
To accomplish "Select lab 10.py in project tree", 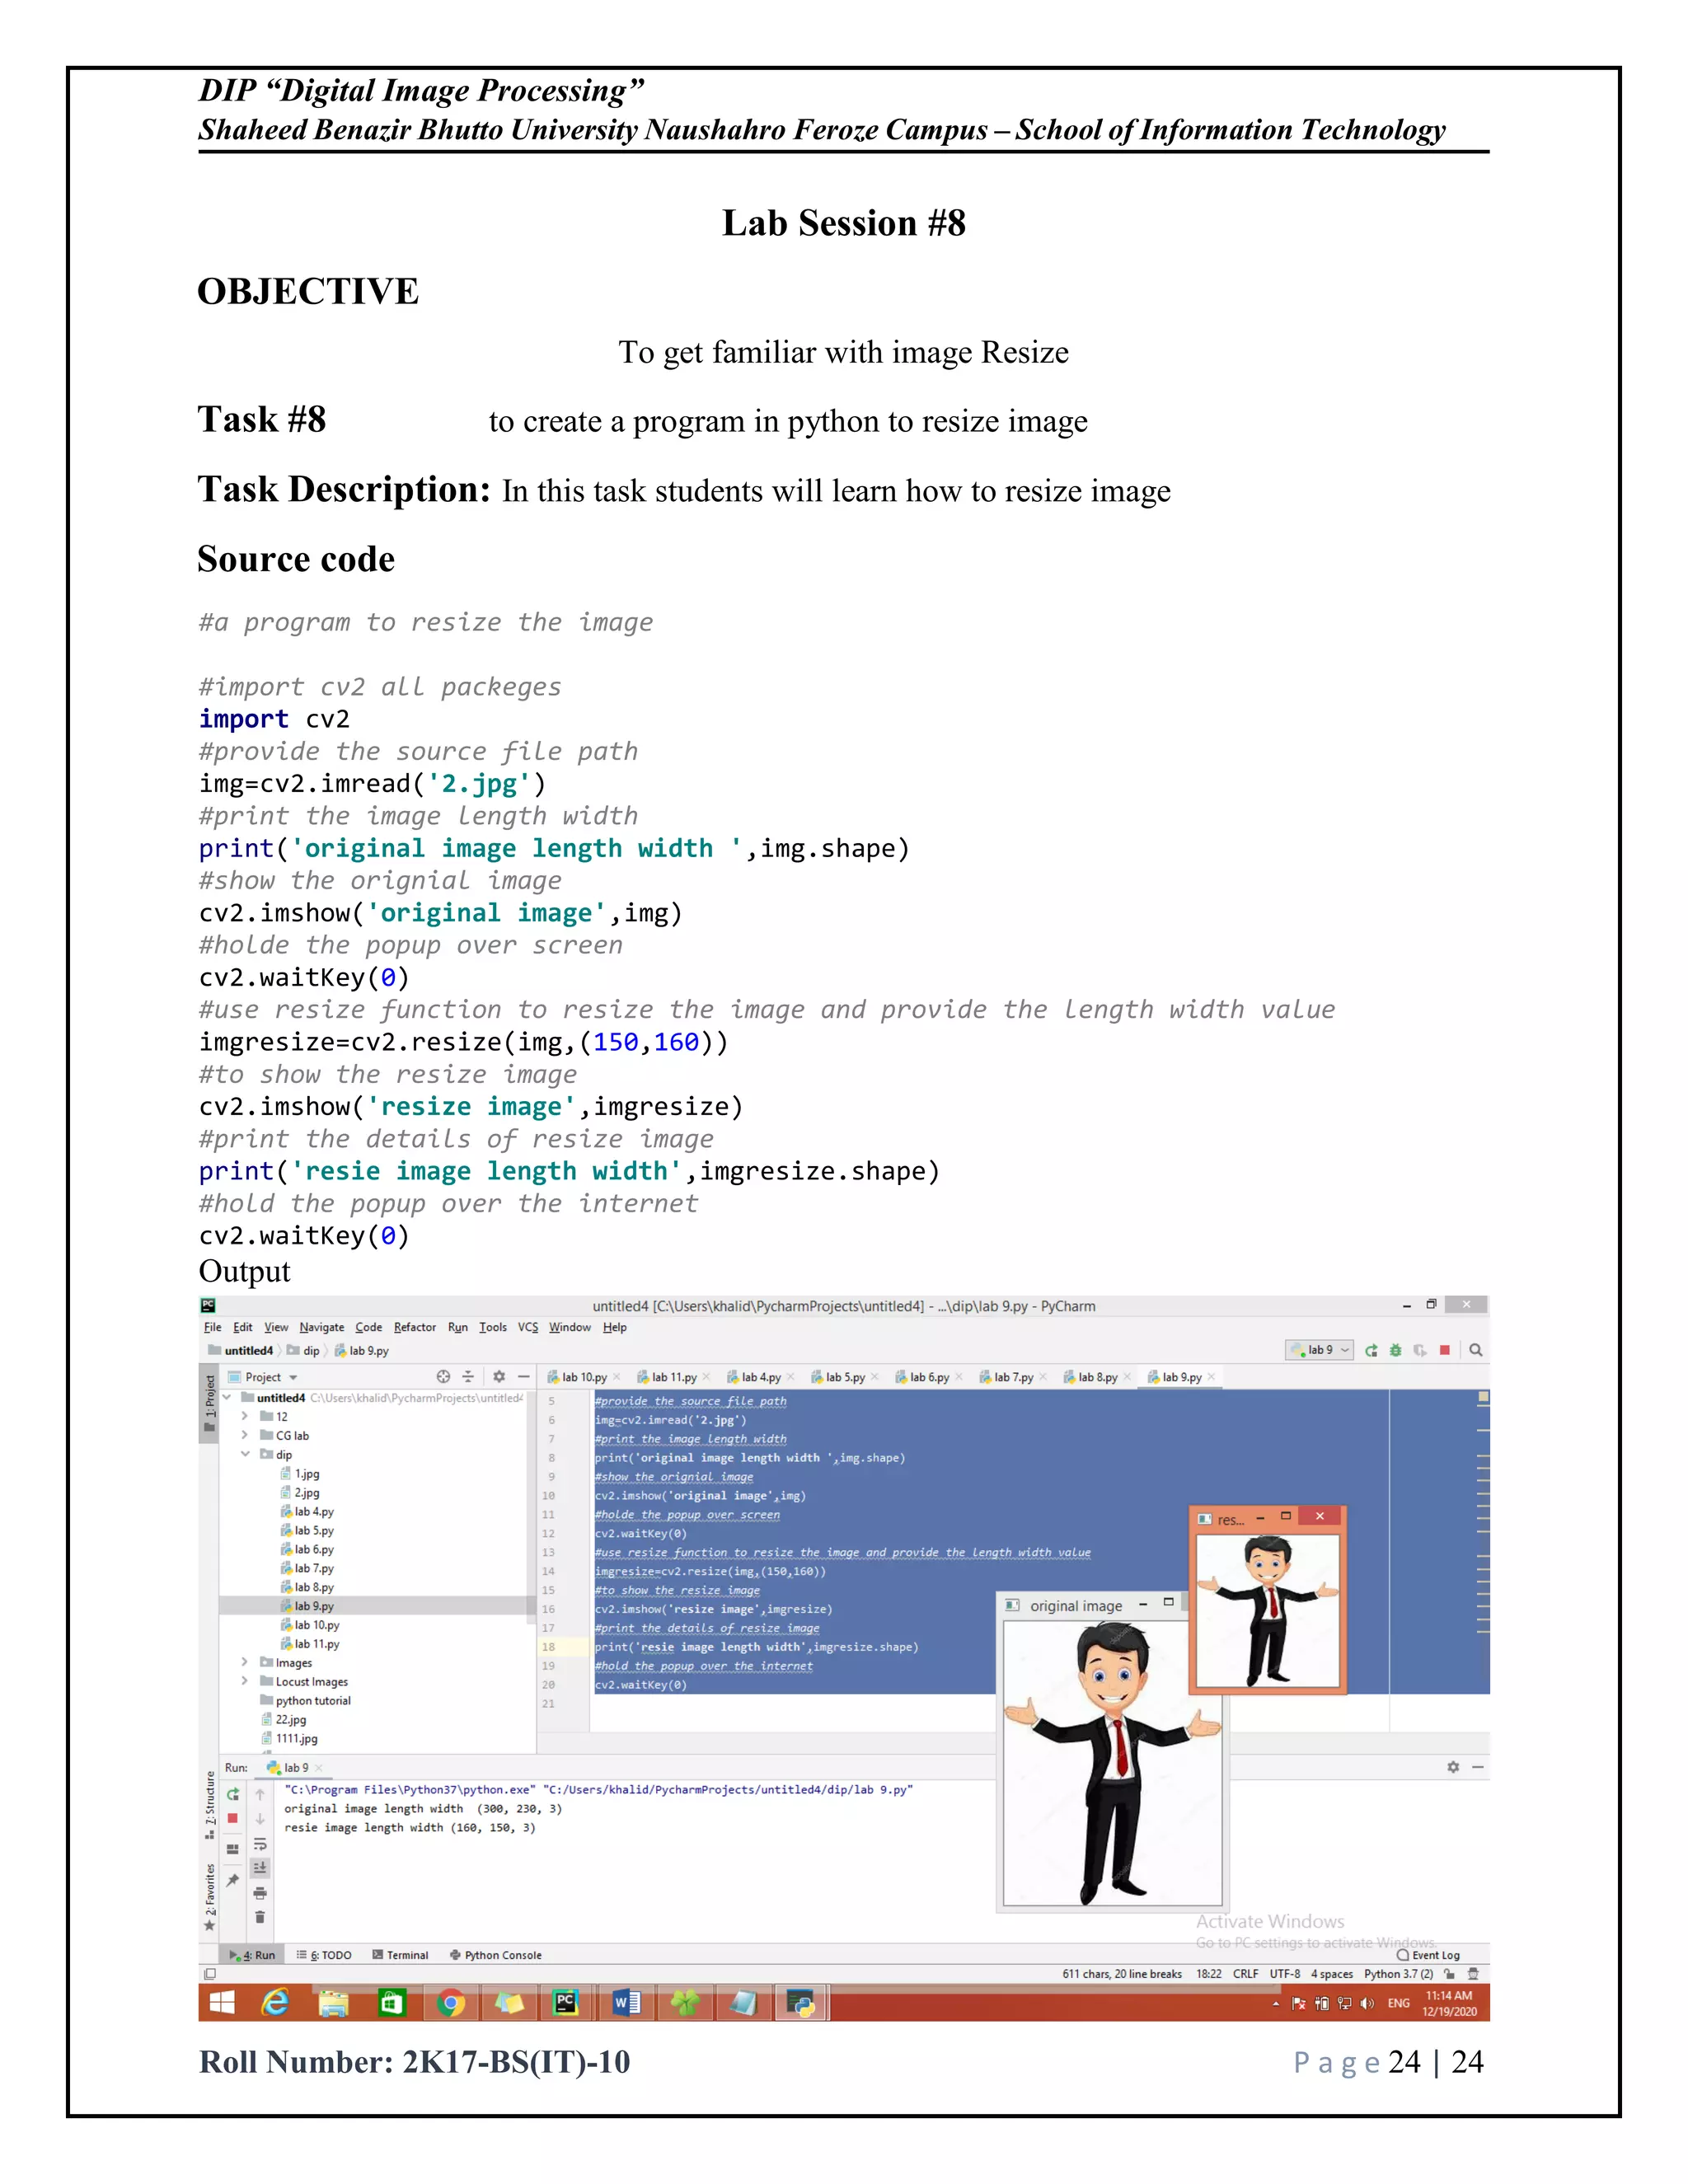I will tap(316, 1625).
